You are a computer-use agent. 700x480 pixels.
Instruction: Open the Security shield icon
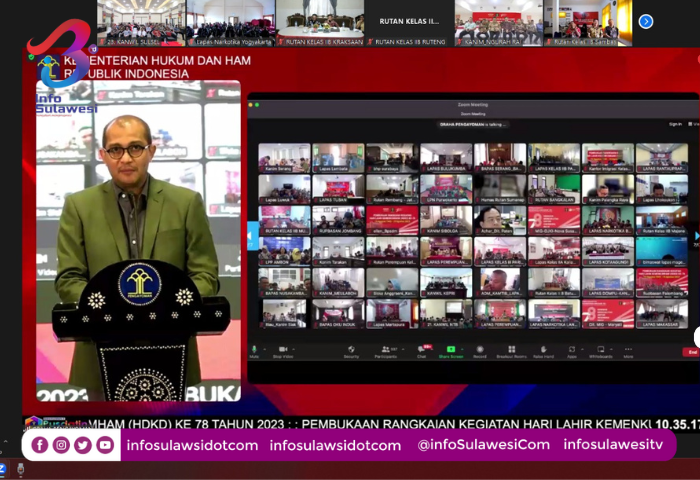pos(351,350)
